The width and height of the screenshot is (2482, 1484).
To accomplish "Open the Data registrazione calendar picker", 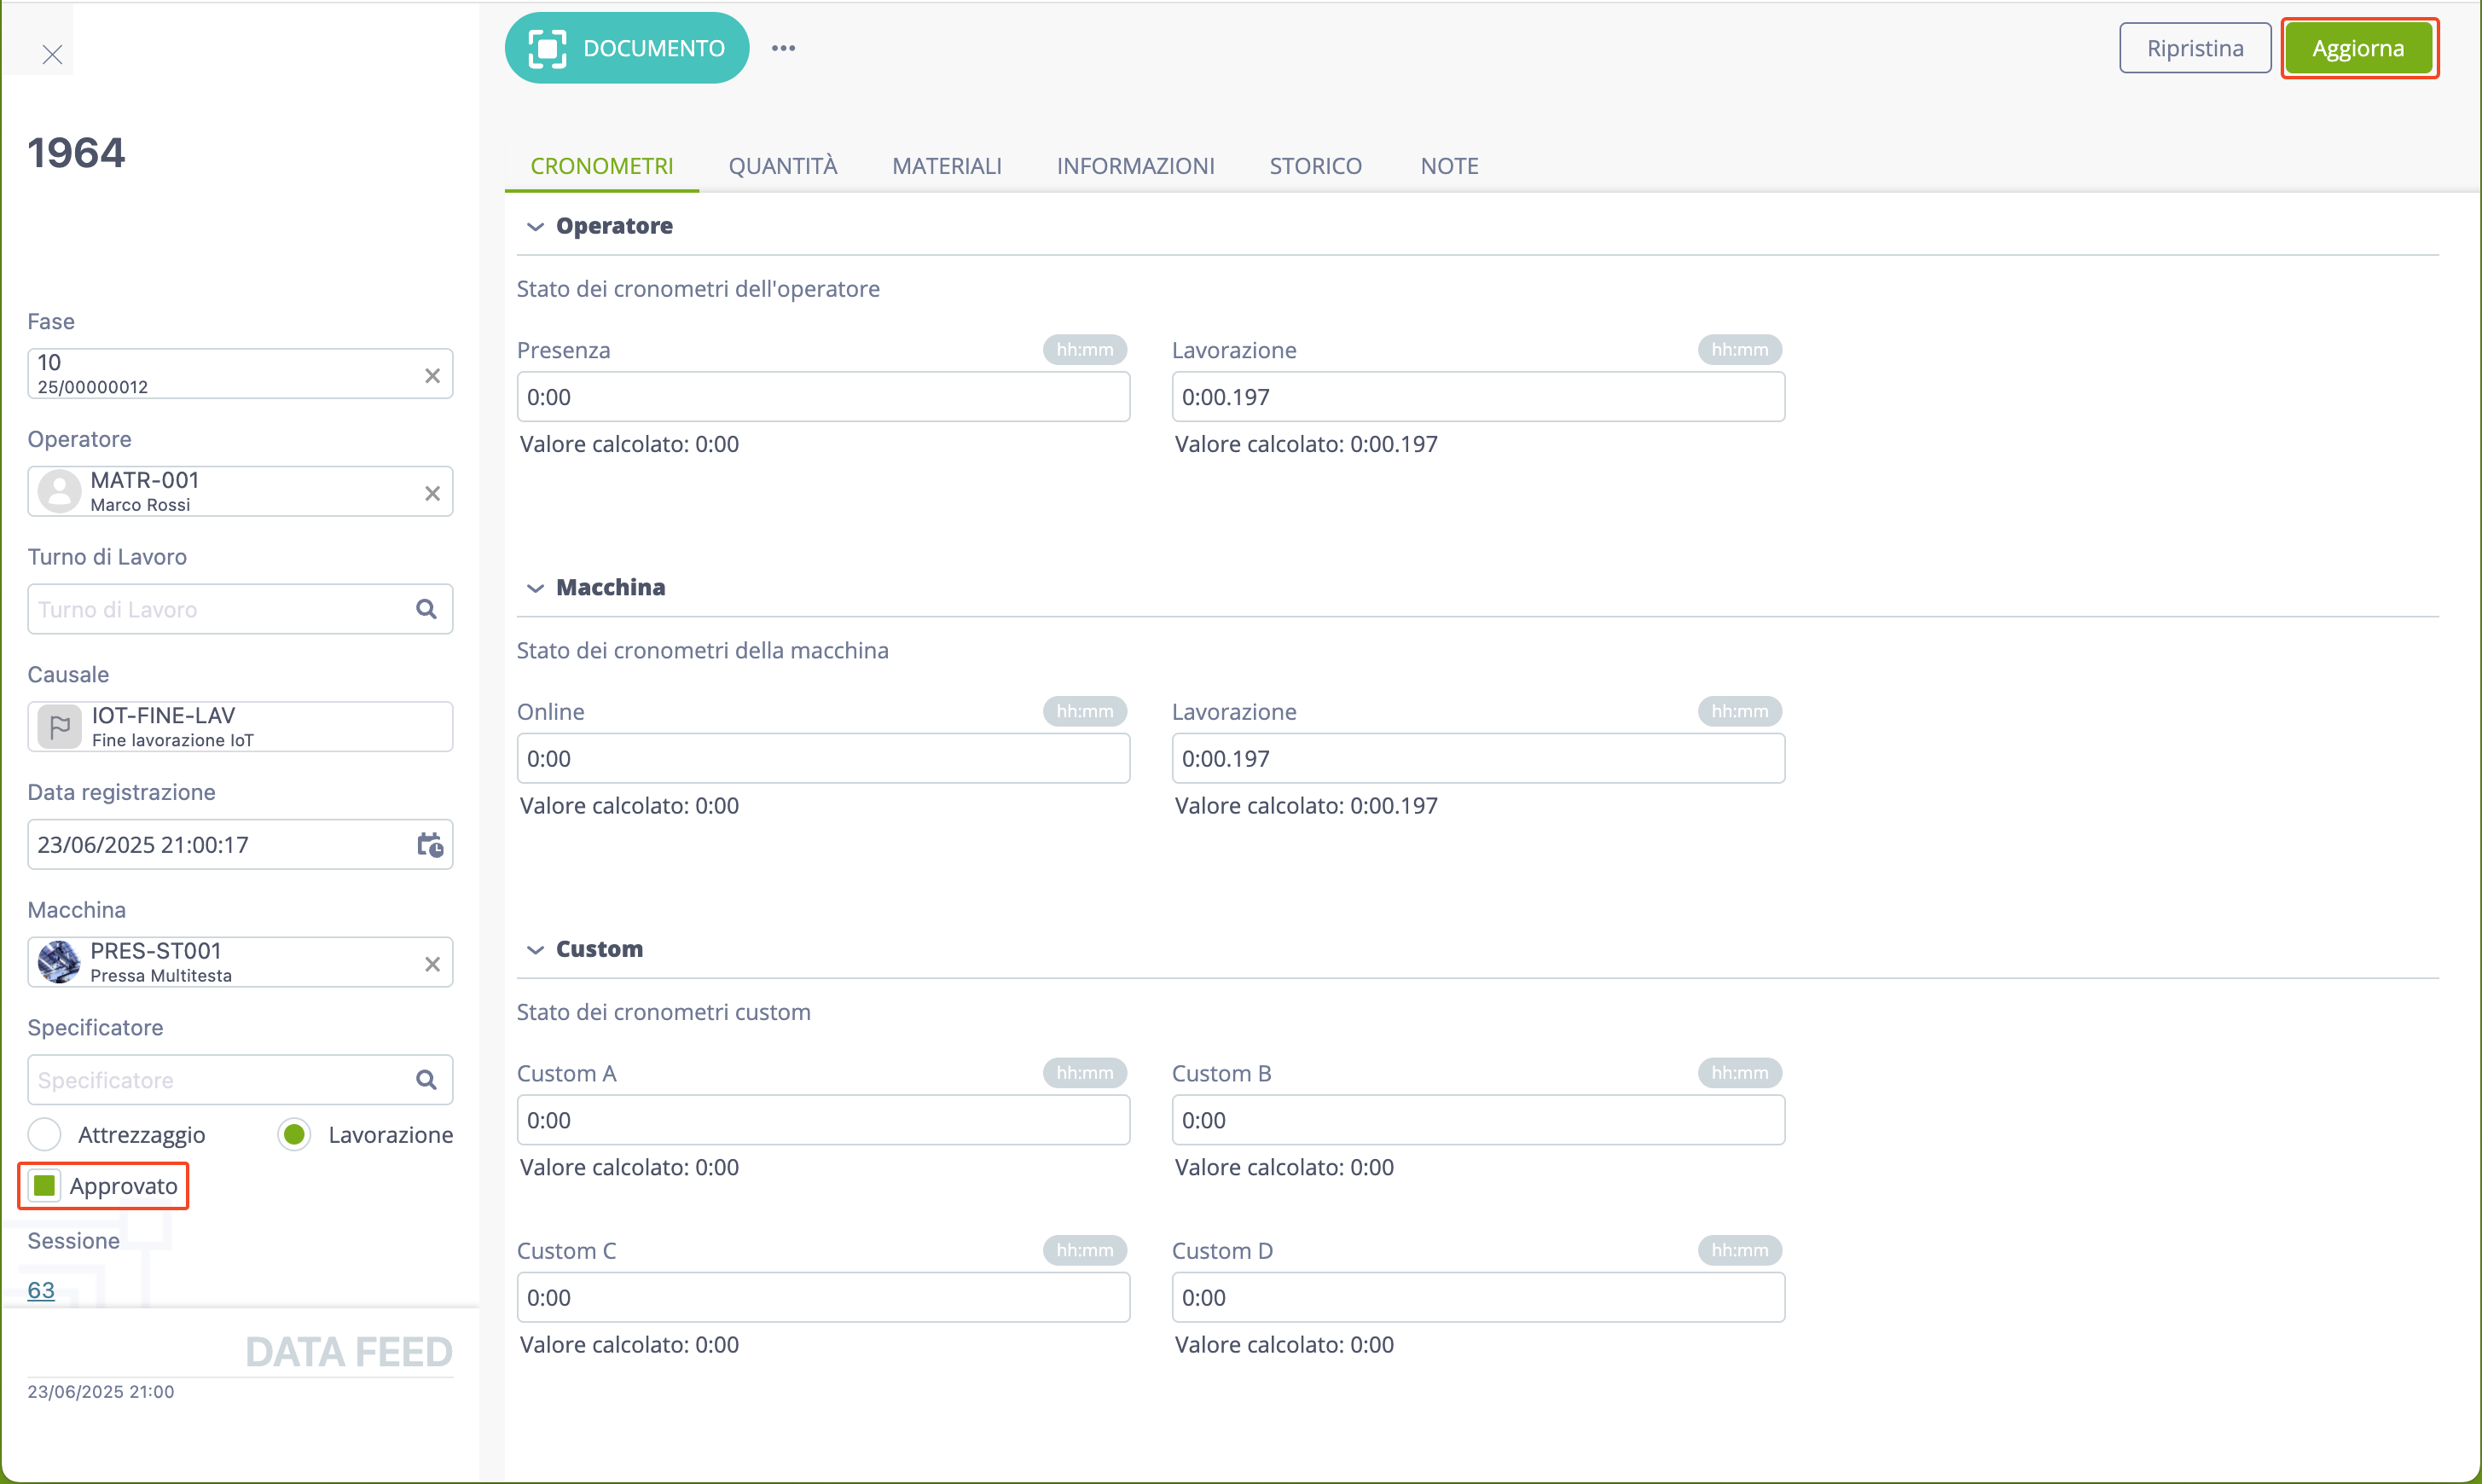I will 430,845.
